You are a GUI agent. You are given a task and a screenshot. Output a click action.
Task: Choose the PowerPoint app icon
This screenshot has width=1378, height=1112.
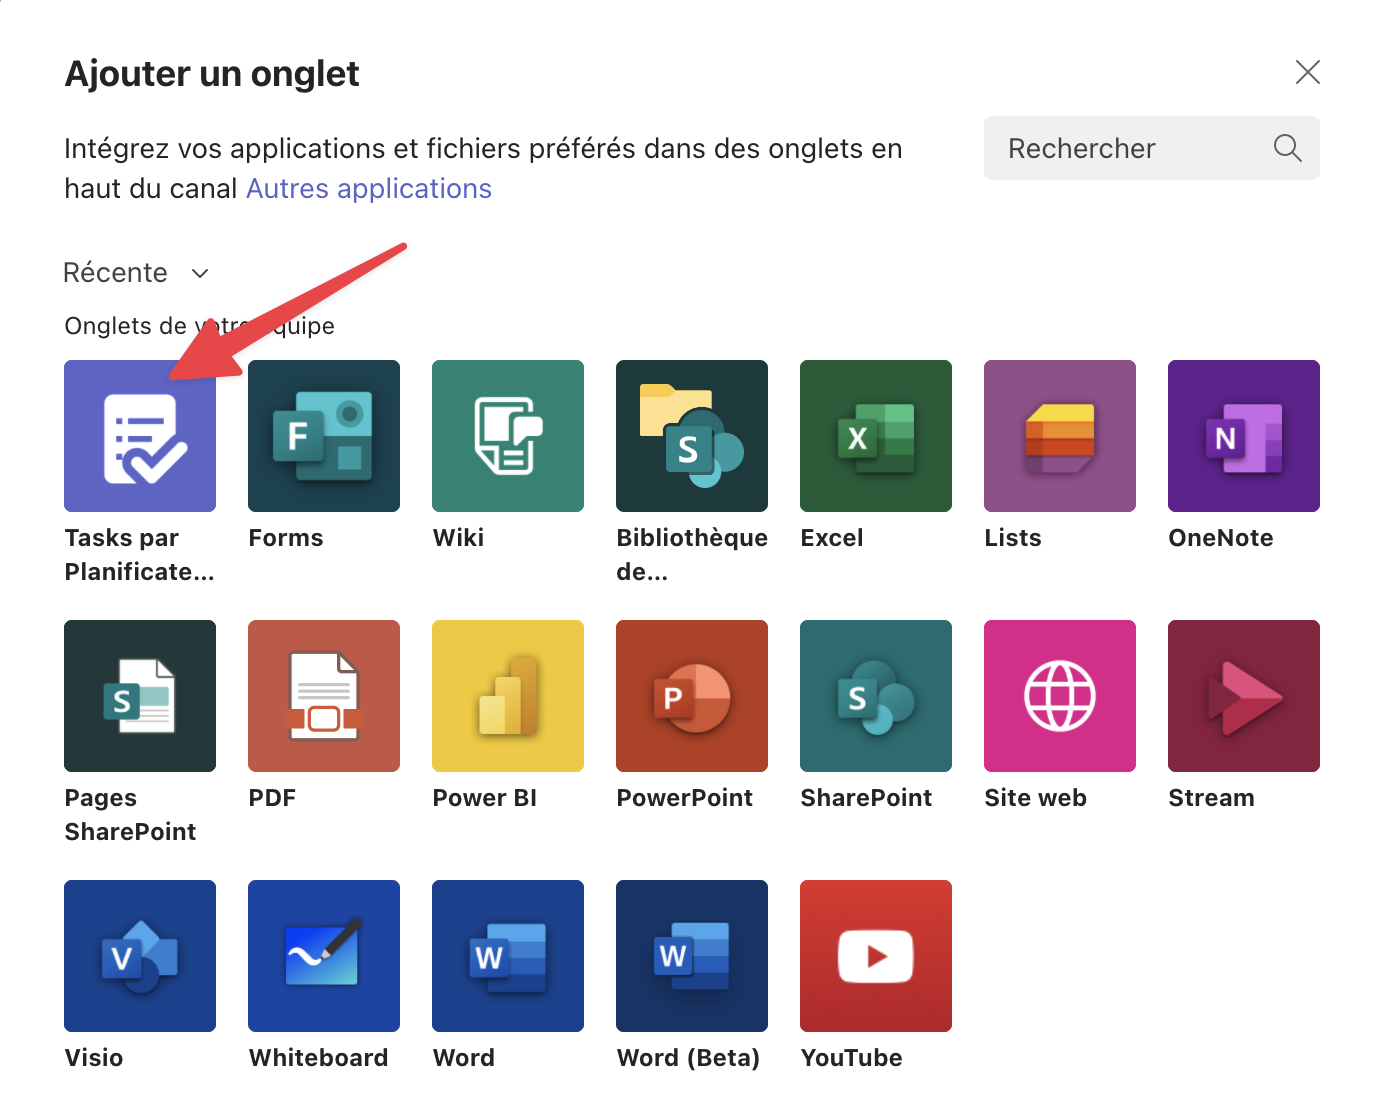tap(692, 696)
